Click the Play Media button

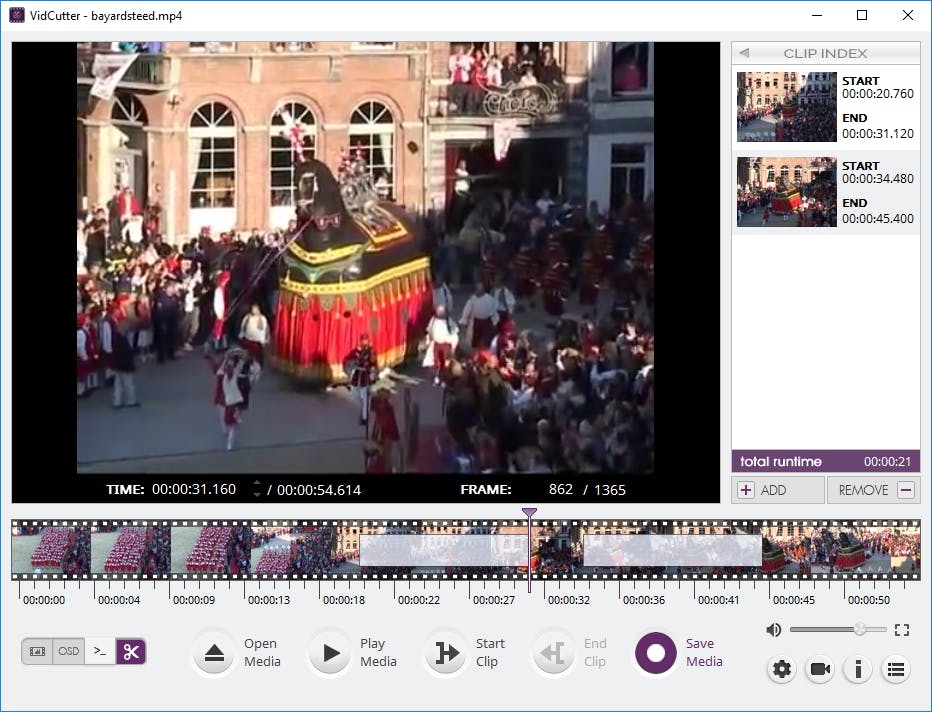(x=330, y=653)
